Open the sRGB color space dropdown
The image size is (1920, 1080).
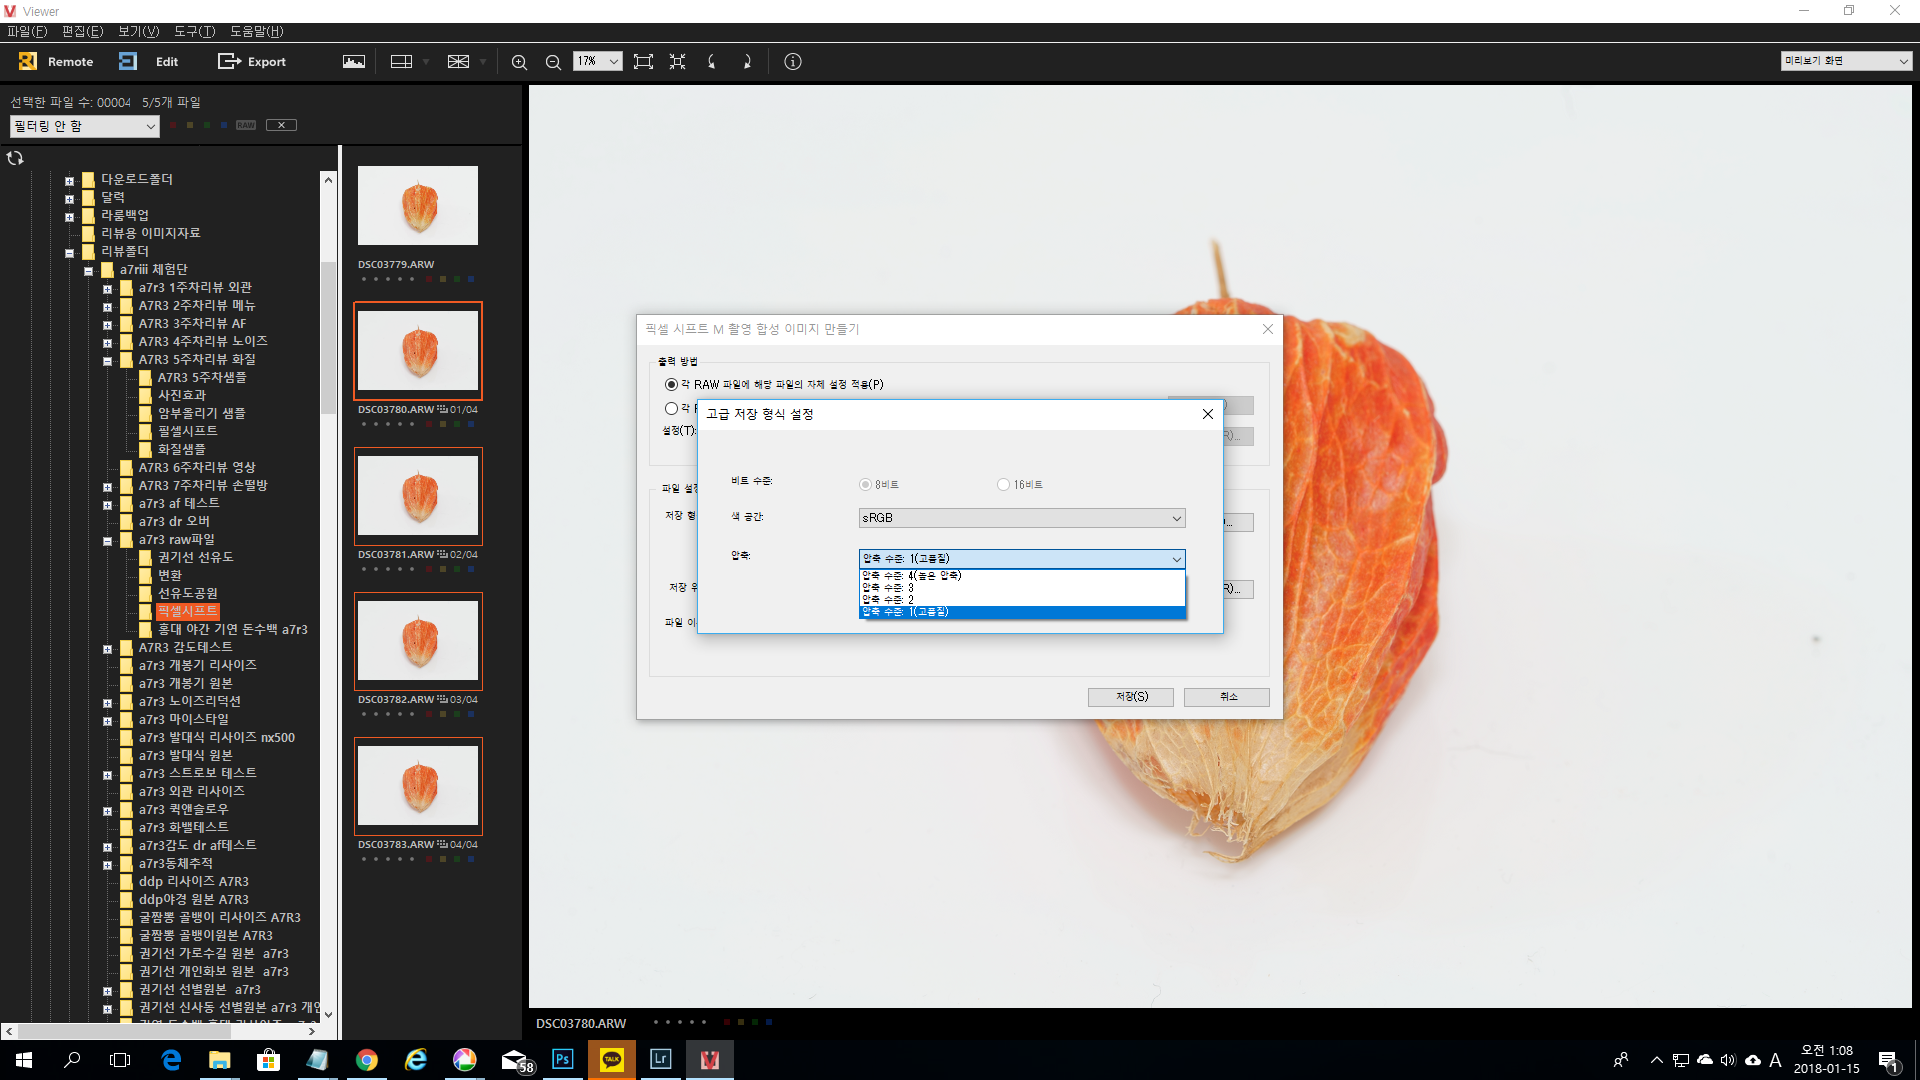point(1022,518)
